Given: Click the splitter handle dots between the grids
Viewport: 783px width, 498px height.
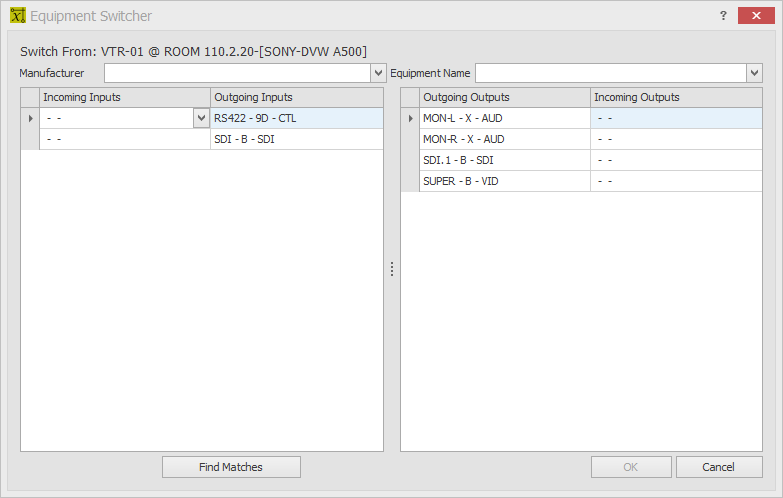Looking at the screenshot, I should tap(392, 269).
